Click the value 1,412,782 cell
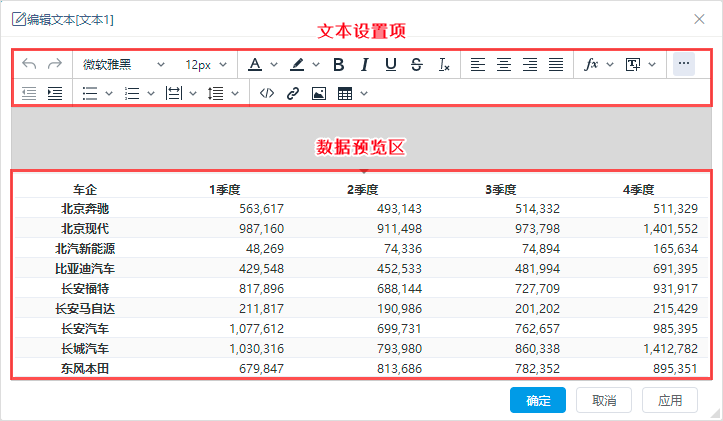The height and width of the screenshot is (421, 723). [670, 349]
